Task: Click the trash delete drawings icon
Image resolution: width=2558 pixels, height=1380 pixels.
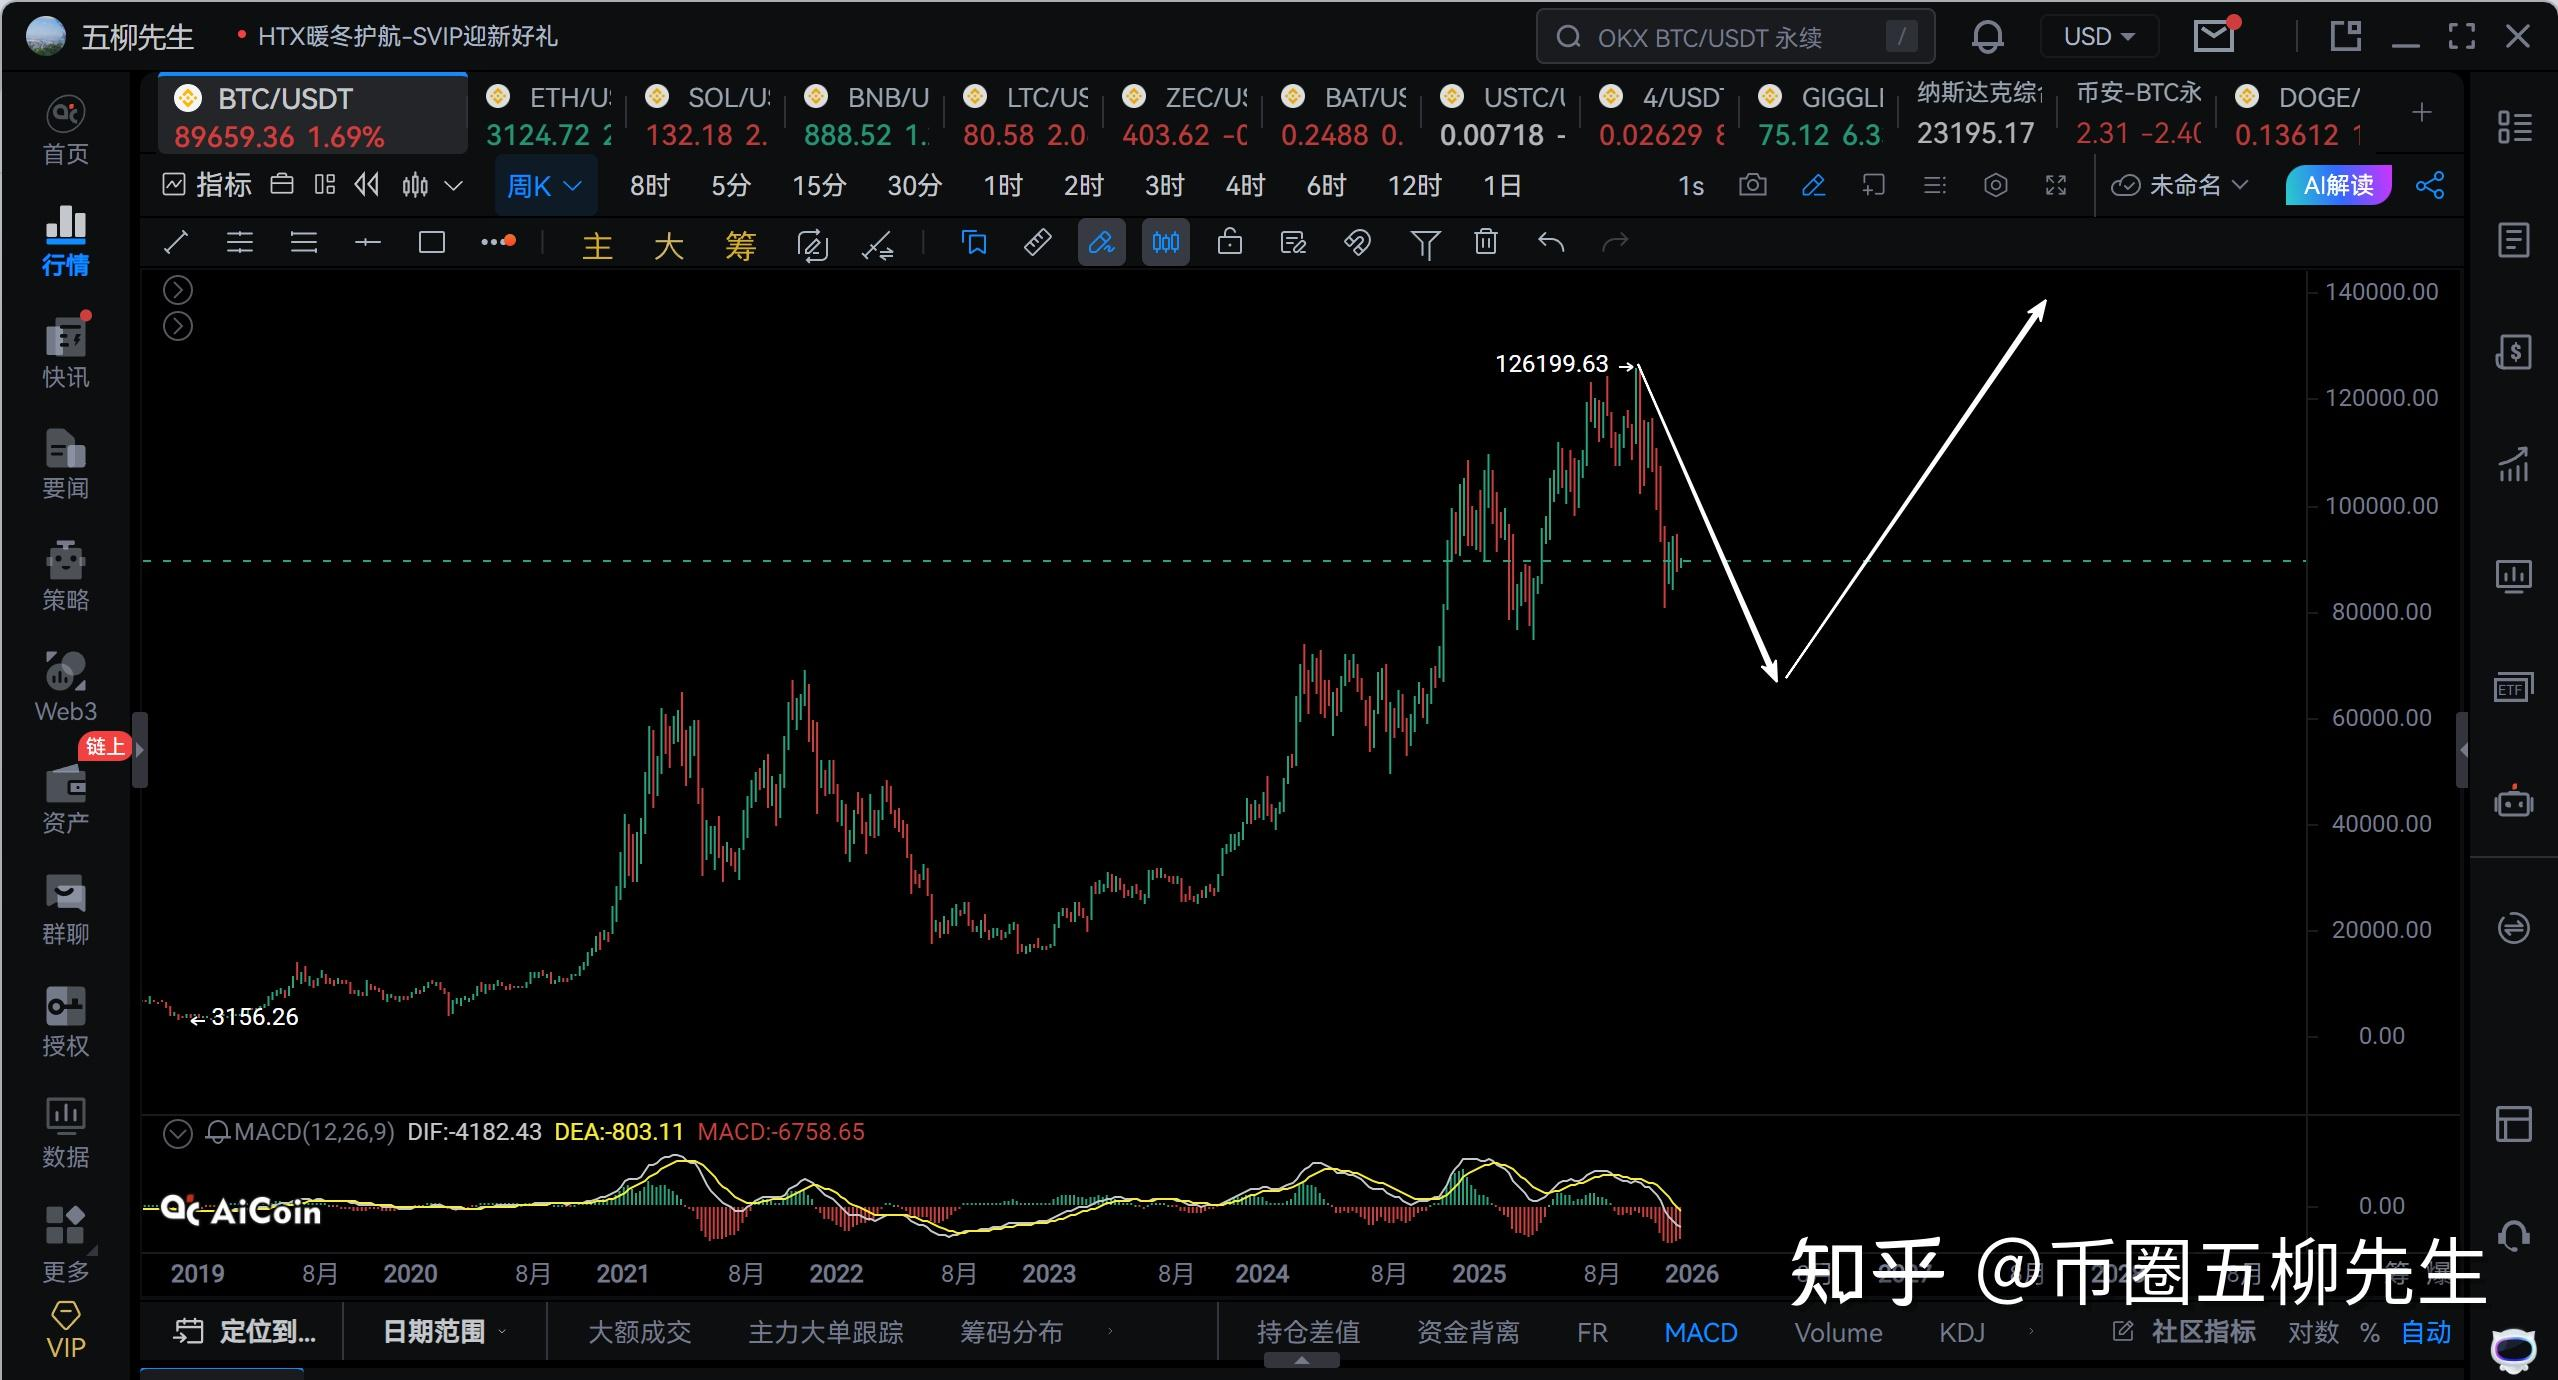Action: pos(1486,243)
